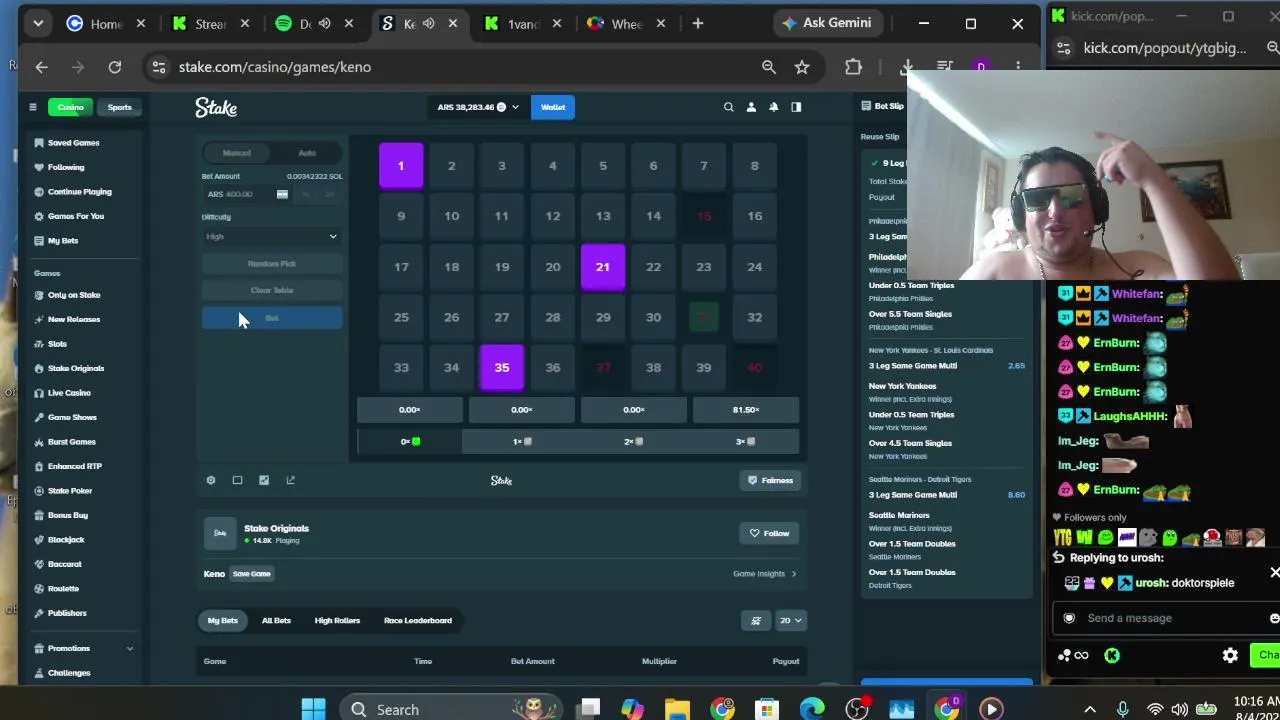The height and width of the screenshot is (720, 1280).
Task: Deselect Keno tile 1
Action: tap(401, 166)
